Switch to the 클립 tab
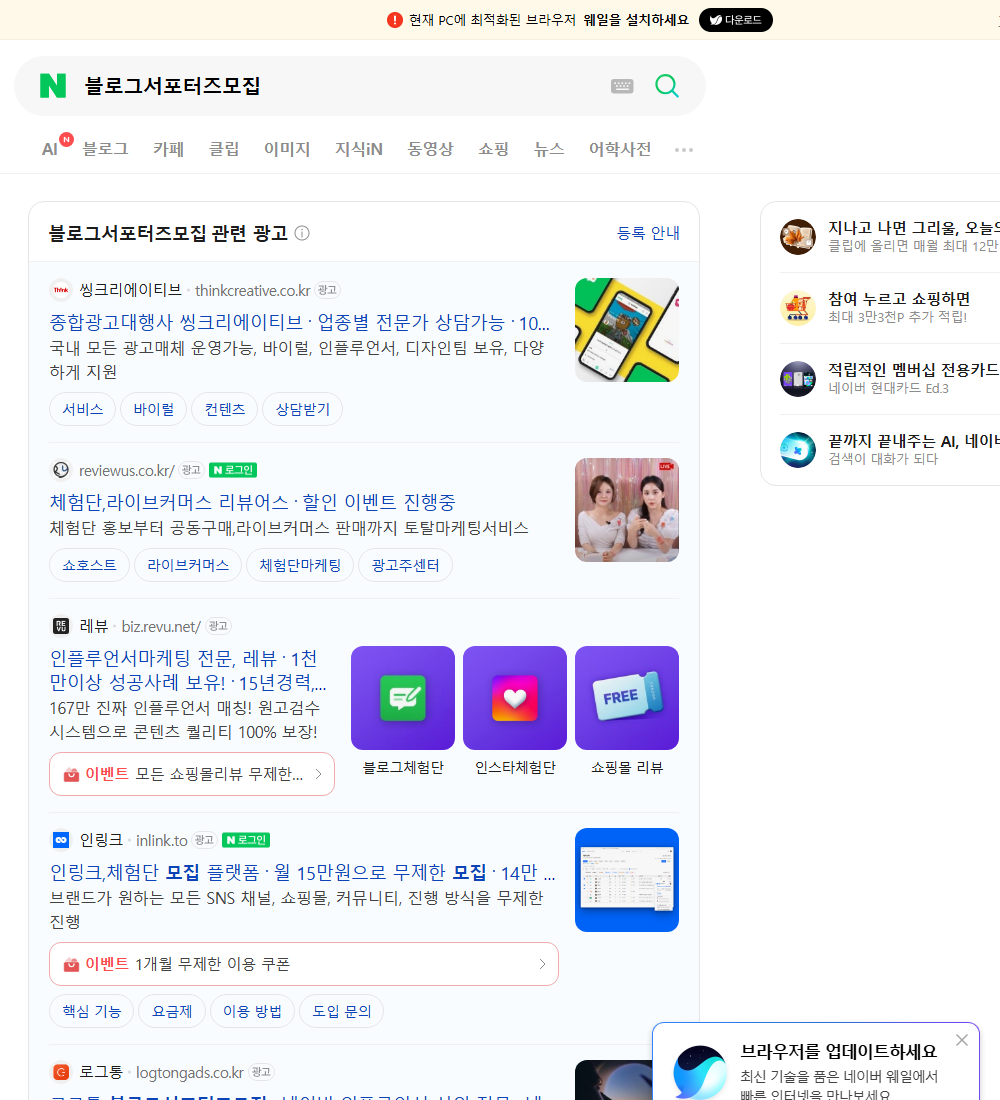The image size is (1000, 1100). point(224,149)
